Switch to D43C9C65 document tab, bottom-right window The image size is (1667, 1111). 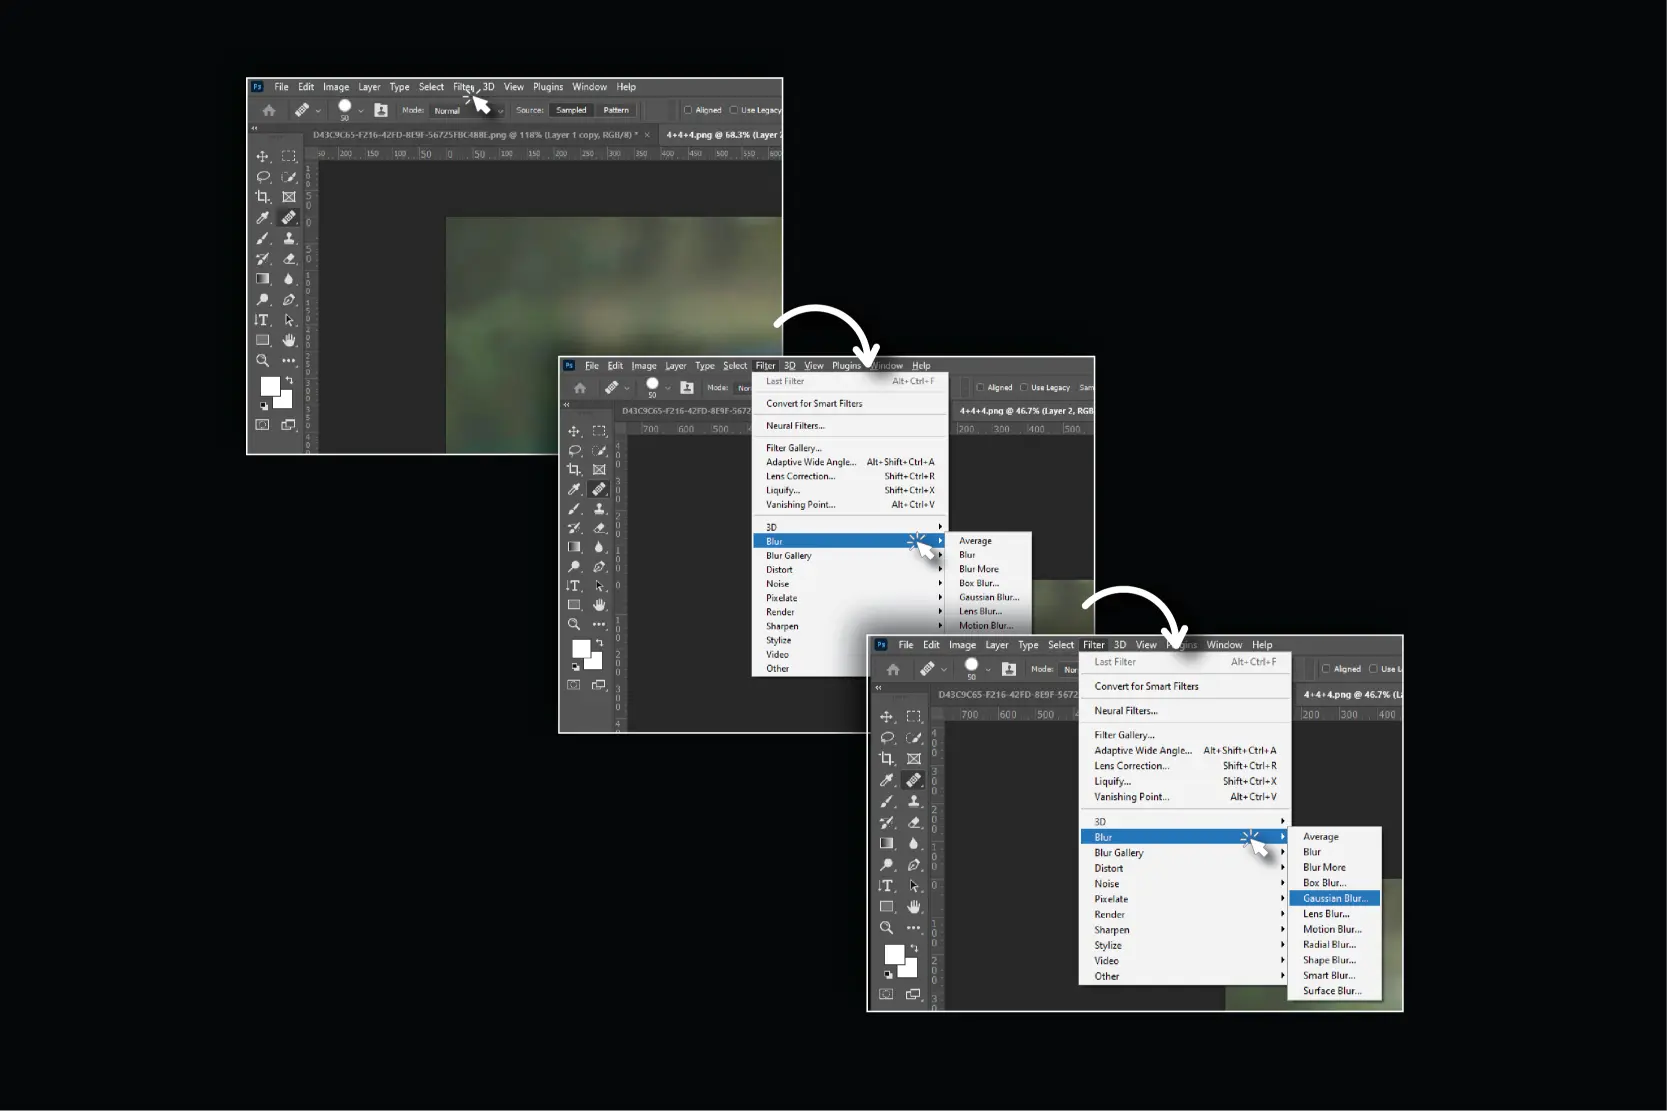tap(1007, 694)
